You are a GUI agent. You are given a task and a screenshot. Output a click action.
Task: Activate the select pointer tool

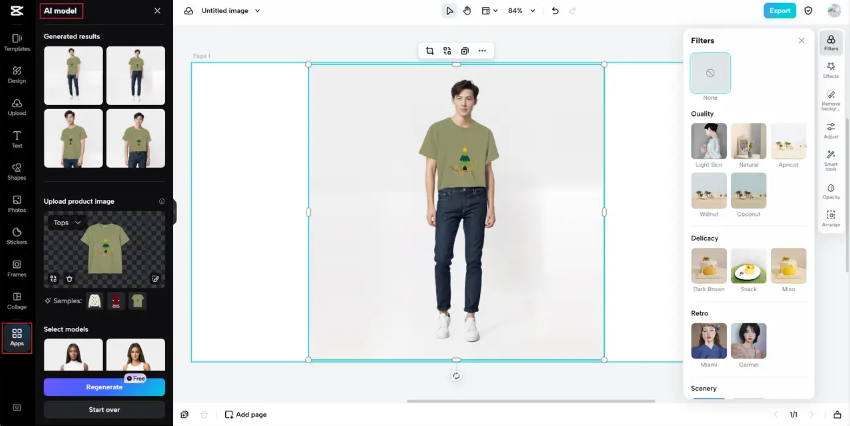(x=449, y=11)
